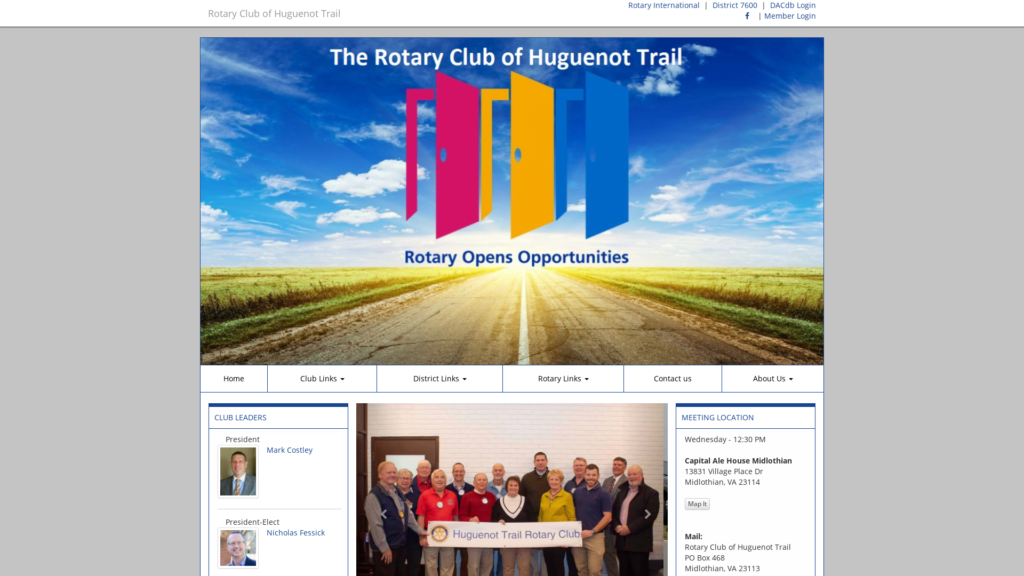Expand the District Links dropdown
The width and height of the screenshot is (1024, 576).
(440, 379)
